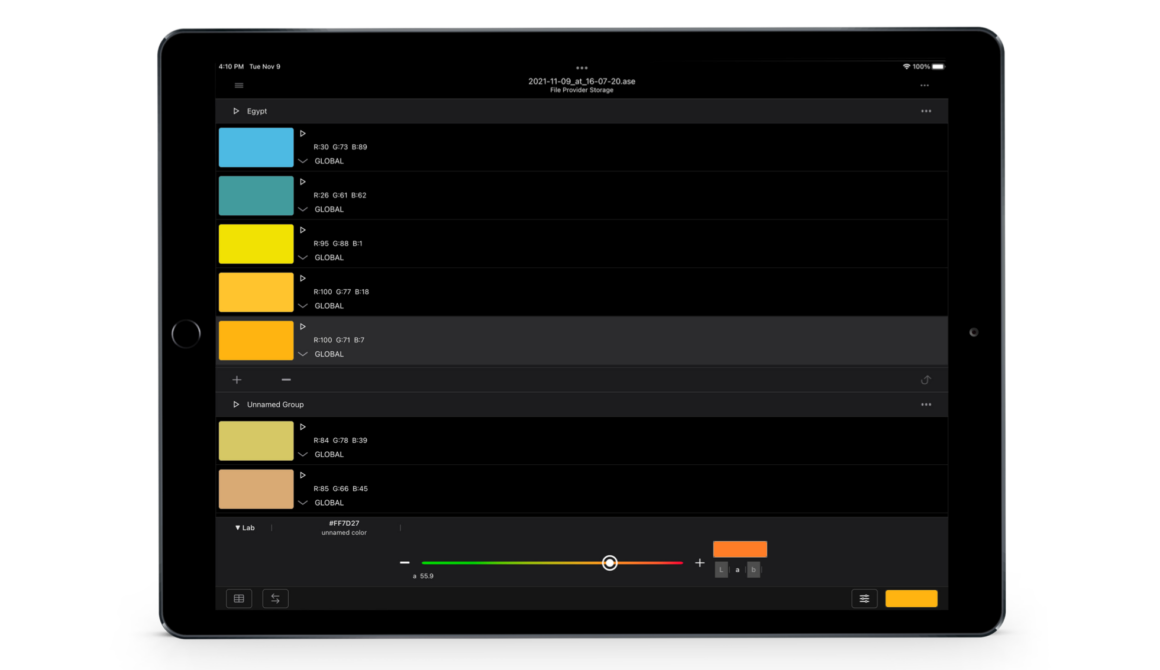Click the swap arrows icon

coord(274,598)
